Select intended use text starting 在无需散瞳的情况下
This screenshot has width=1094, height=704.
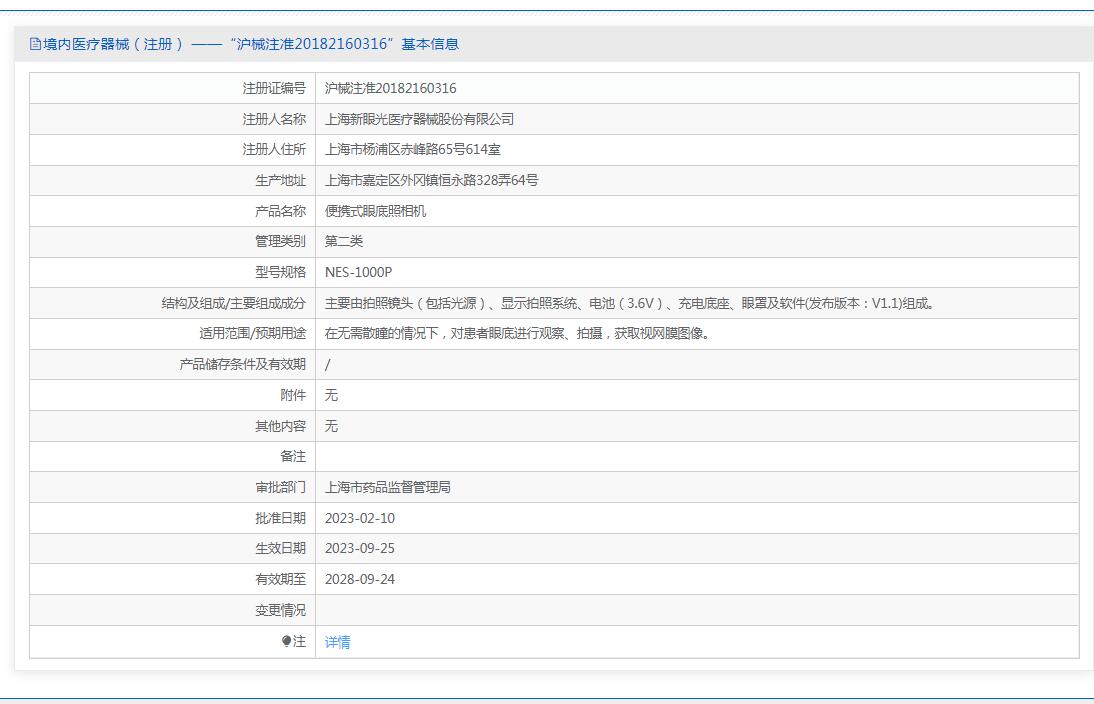coord(517,334)
